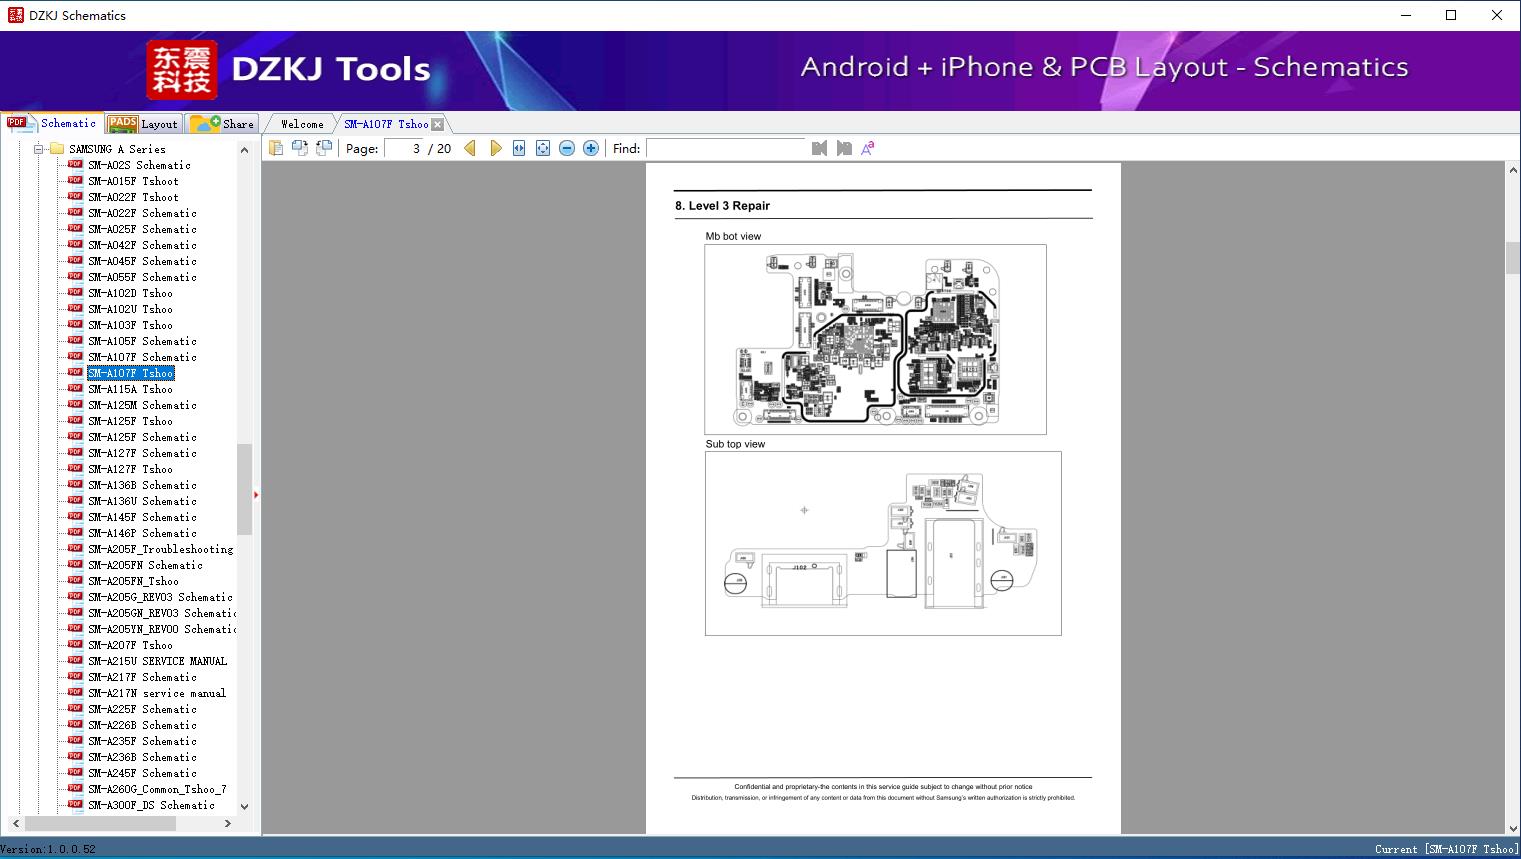This screenshot has height=859, width=1521.
Task: Select SM-A125F Tshoo tree item
Action: [130, 421]
